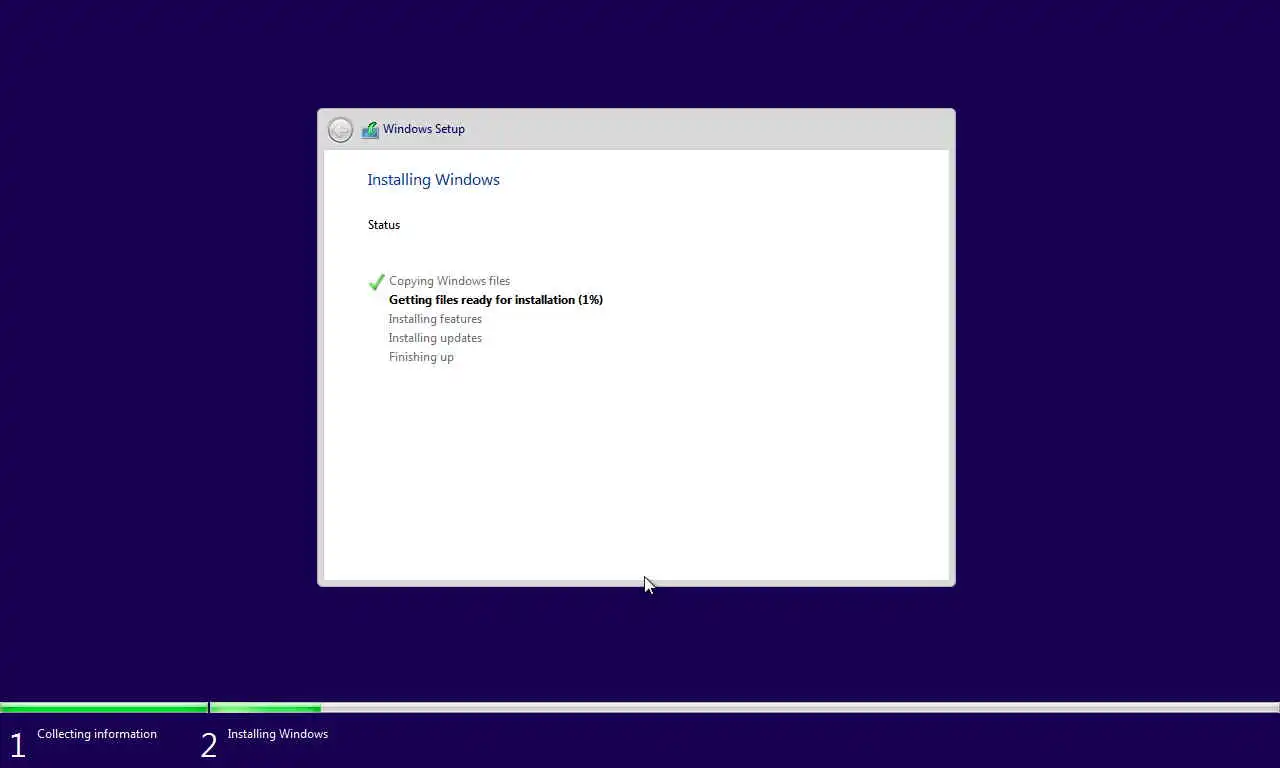Screen dimensions: 1280x768
Task: Click the Collecting information stage label
Action: click(97, 734)
